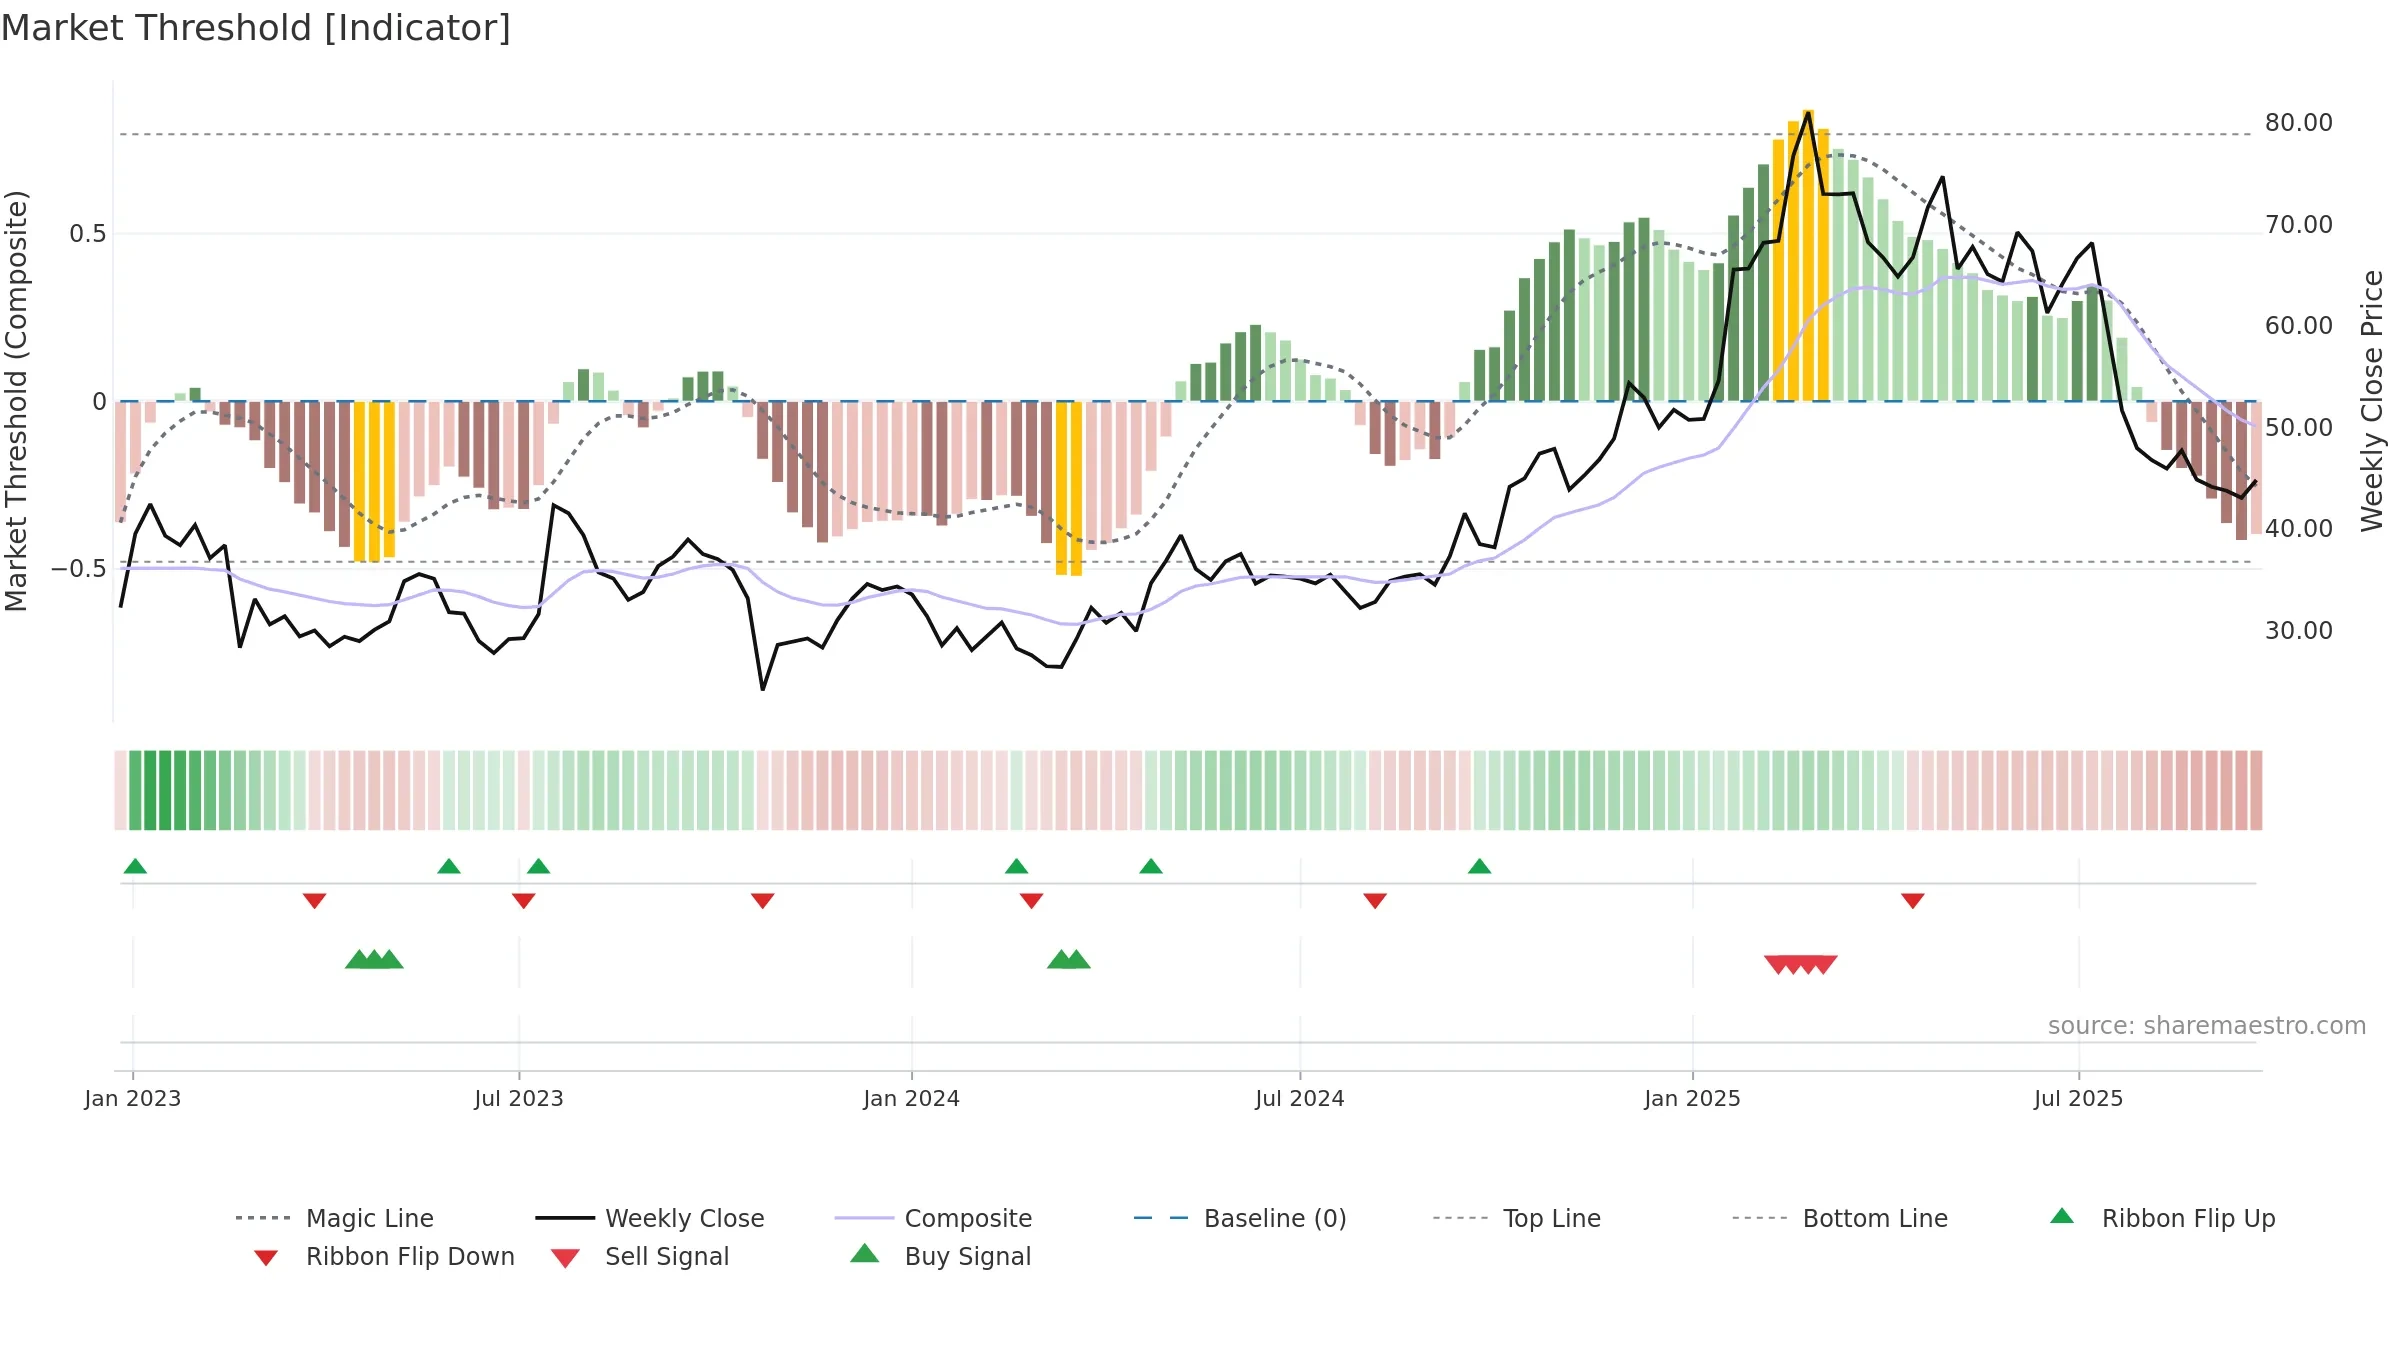Click the −0.5 left axis tick label
Image resolution: width=2400 pixels, height=1350 pixels.
[x=79, y=569]
